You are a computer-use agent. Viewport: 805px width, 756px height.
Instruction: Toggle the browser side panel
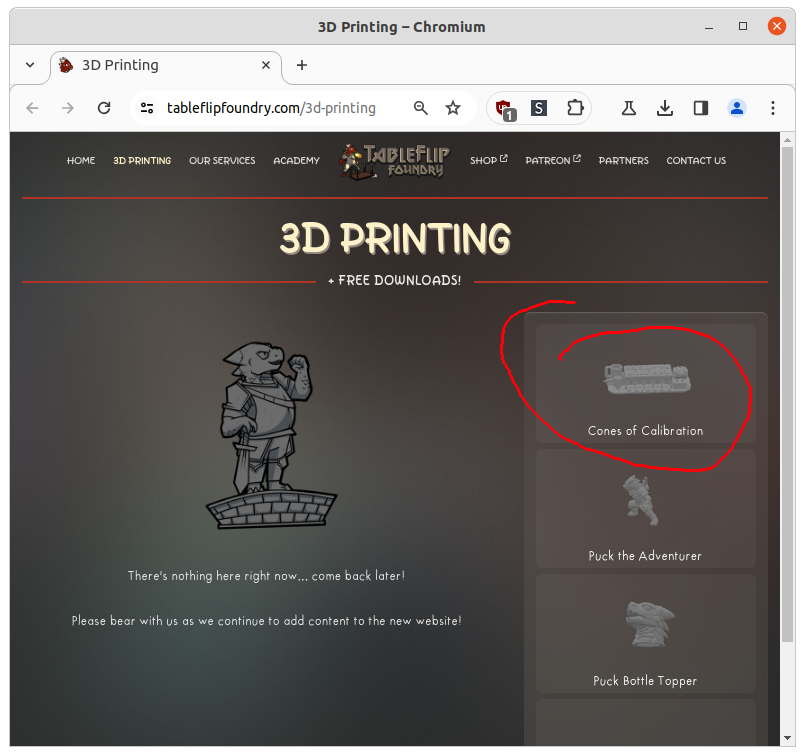701,108
